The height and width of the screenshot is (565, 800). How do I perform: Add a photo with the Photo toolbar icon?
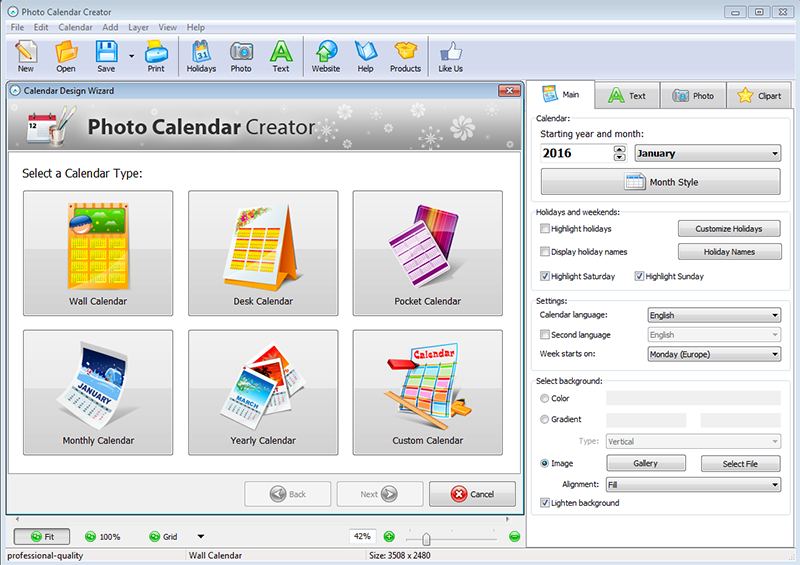241,57
